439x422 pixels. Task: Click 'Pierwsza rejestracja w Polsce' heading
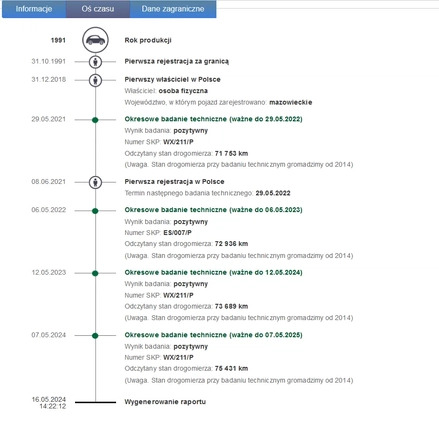click(x=174, y=182)
